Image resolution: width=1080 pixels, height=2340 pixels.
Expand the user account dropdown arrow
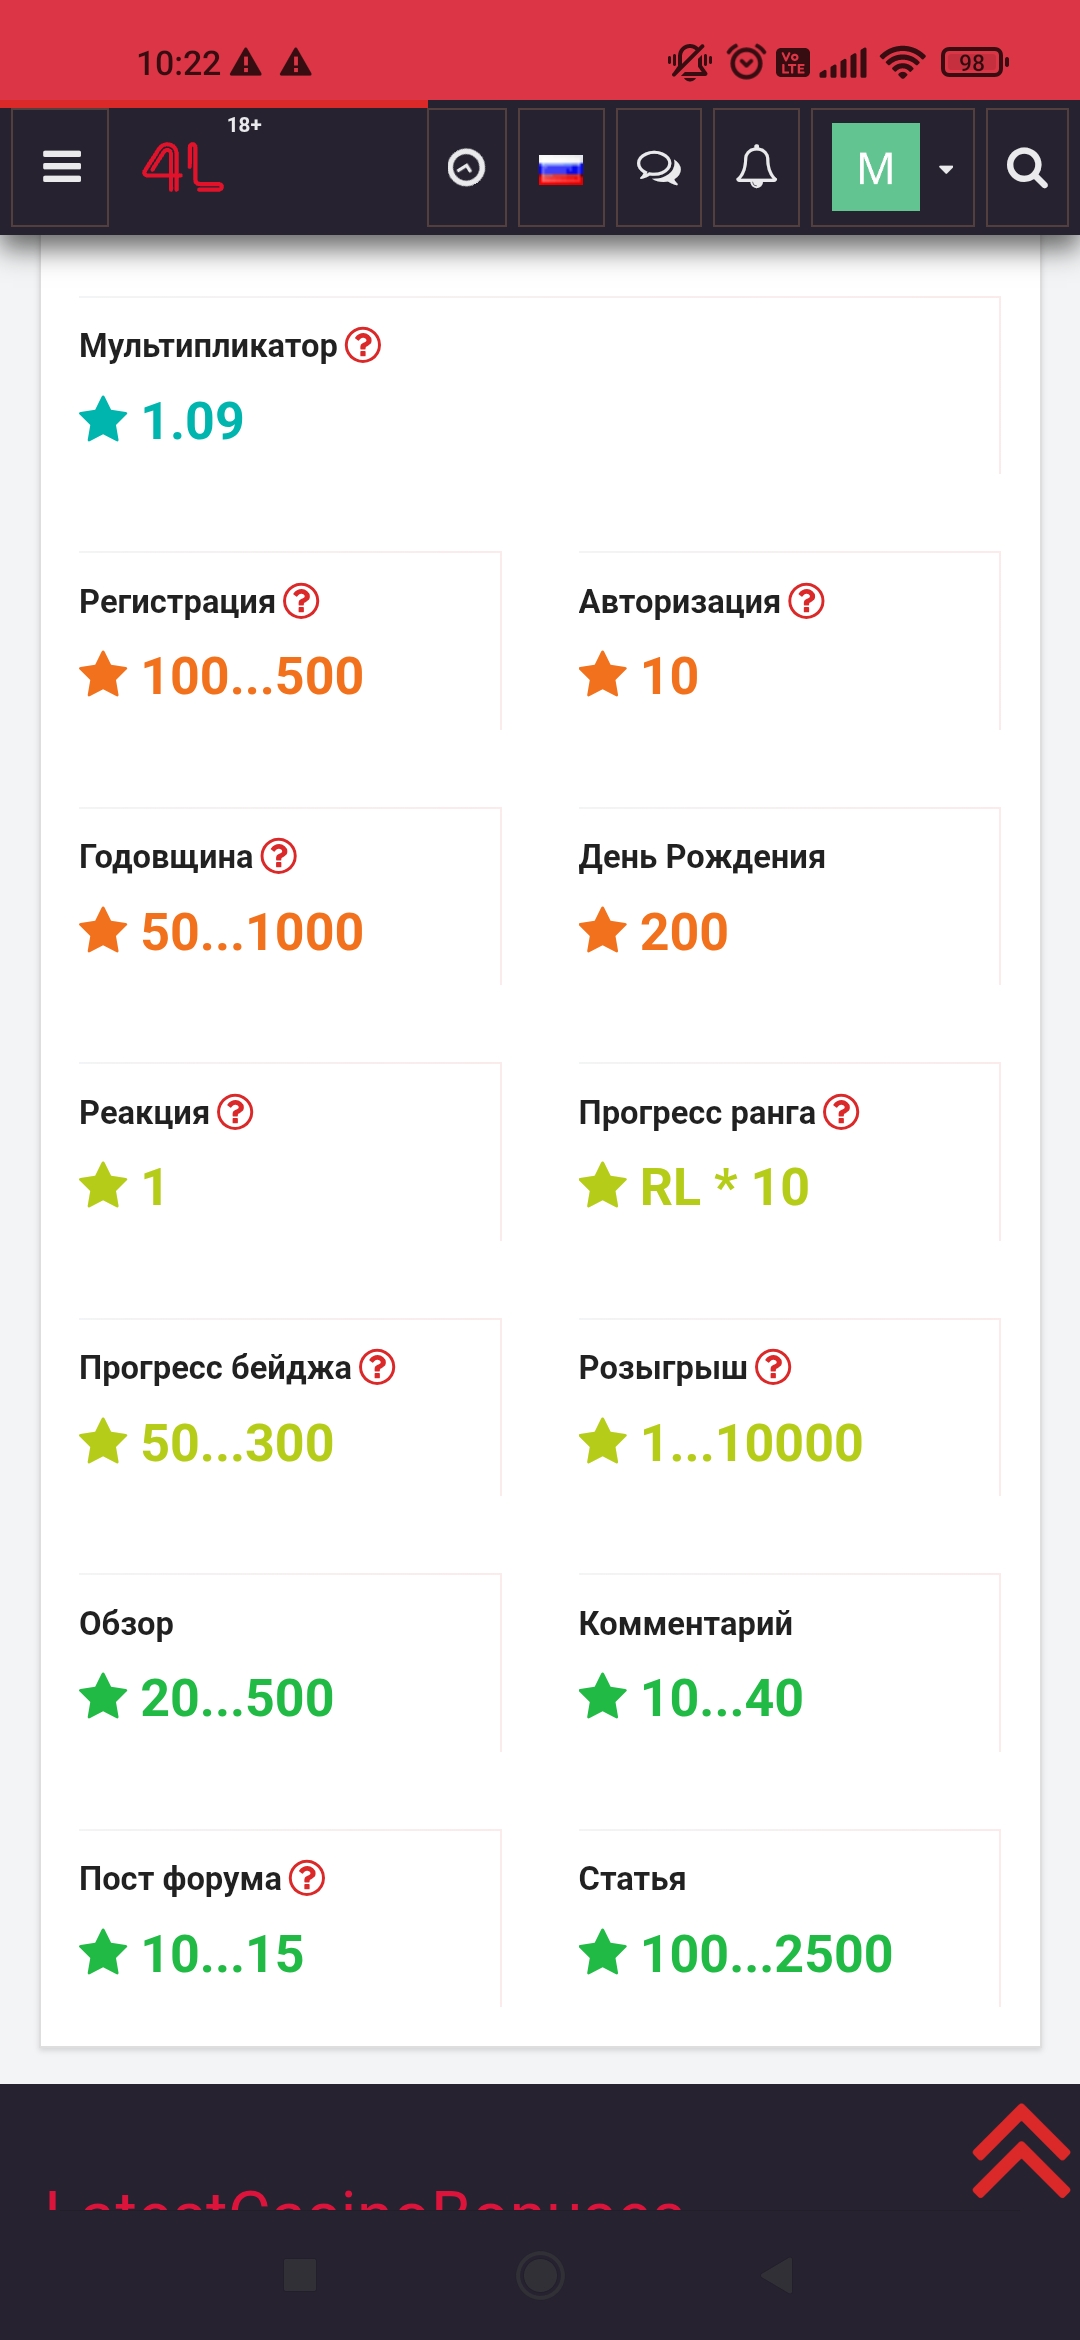pyautogui.click(x=946, y=168)
